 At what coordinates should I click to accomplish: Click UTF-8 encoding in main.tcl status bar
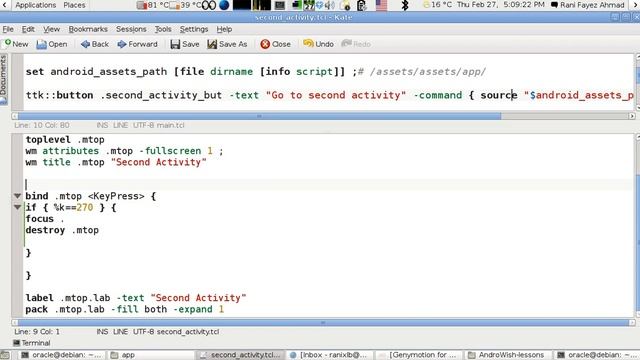click(x=143, y=125)
